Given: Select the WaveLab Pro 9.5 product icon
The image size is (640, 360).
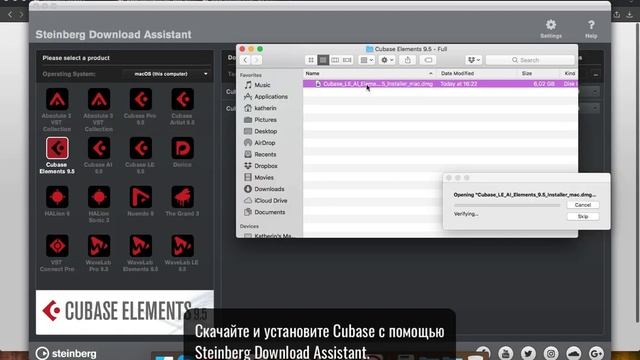Looking at the screenshot, I should 99,246.
